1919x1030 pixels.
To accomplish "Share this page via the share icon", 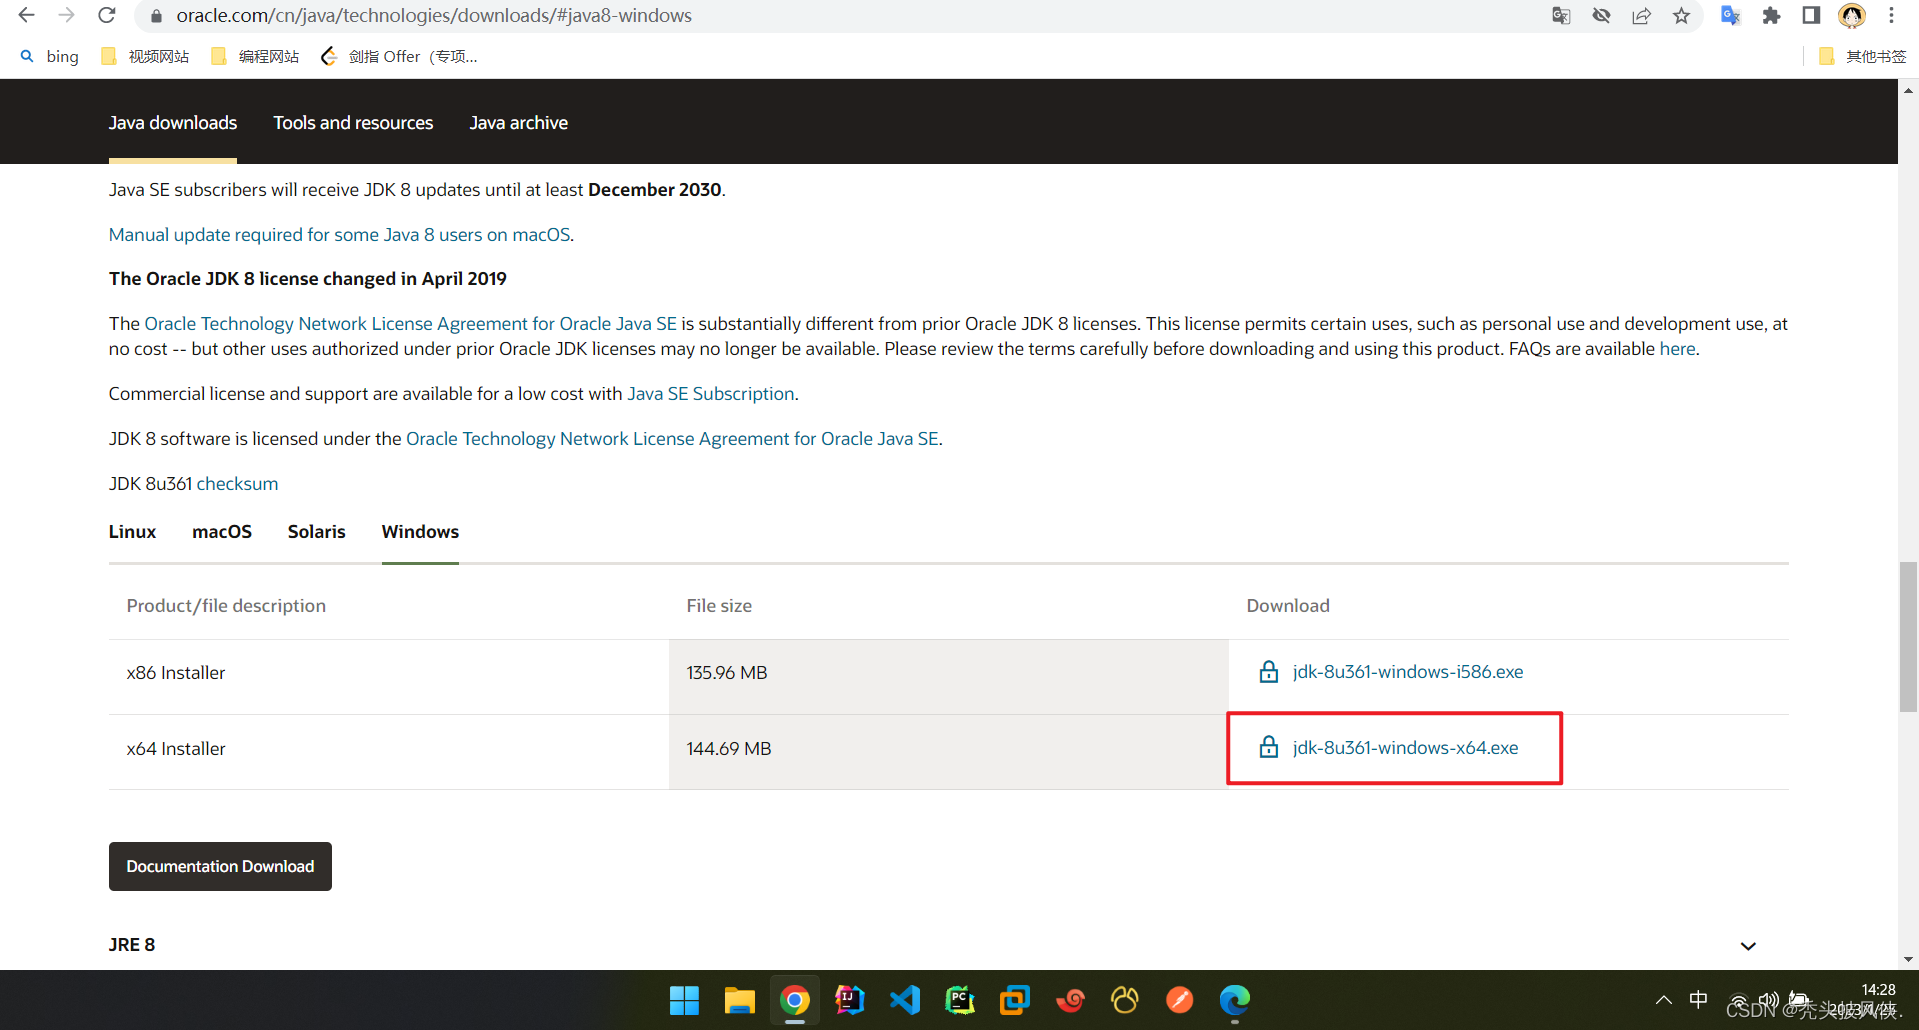I will pyautogui.click(x=1641, y=15).
